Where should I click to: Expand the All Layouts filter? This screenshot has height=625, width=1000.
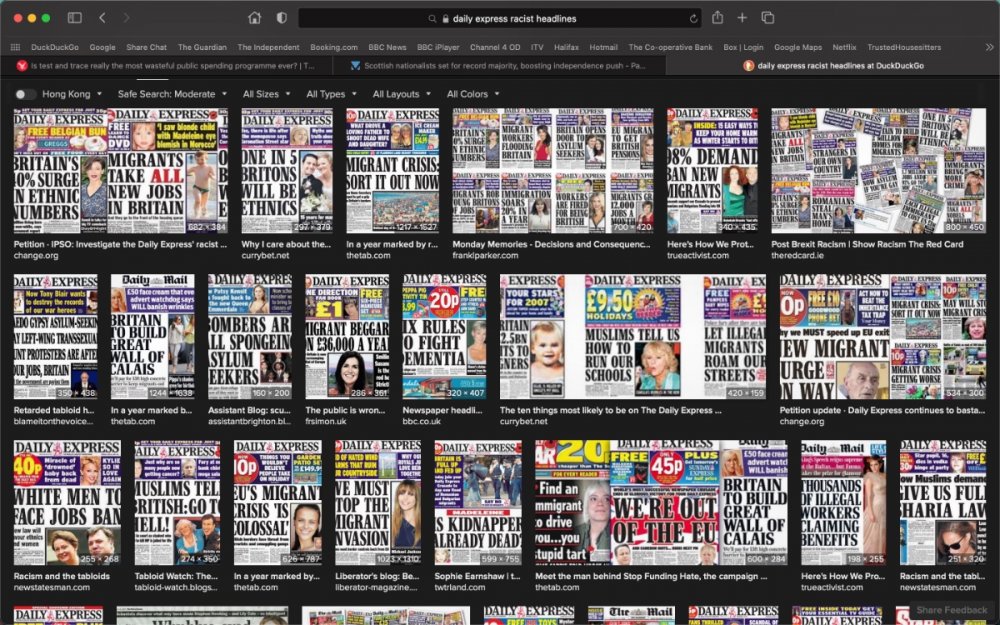point(402,94)
